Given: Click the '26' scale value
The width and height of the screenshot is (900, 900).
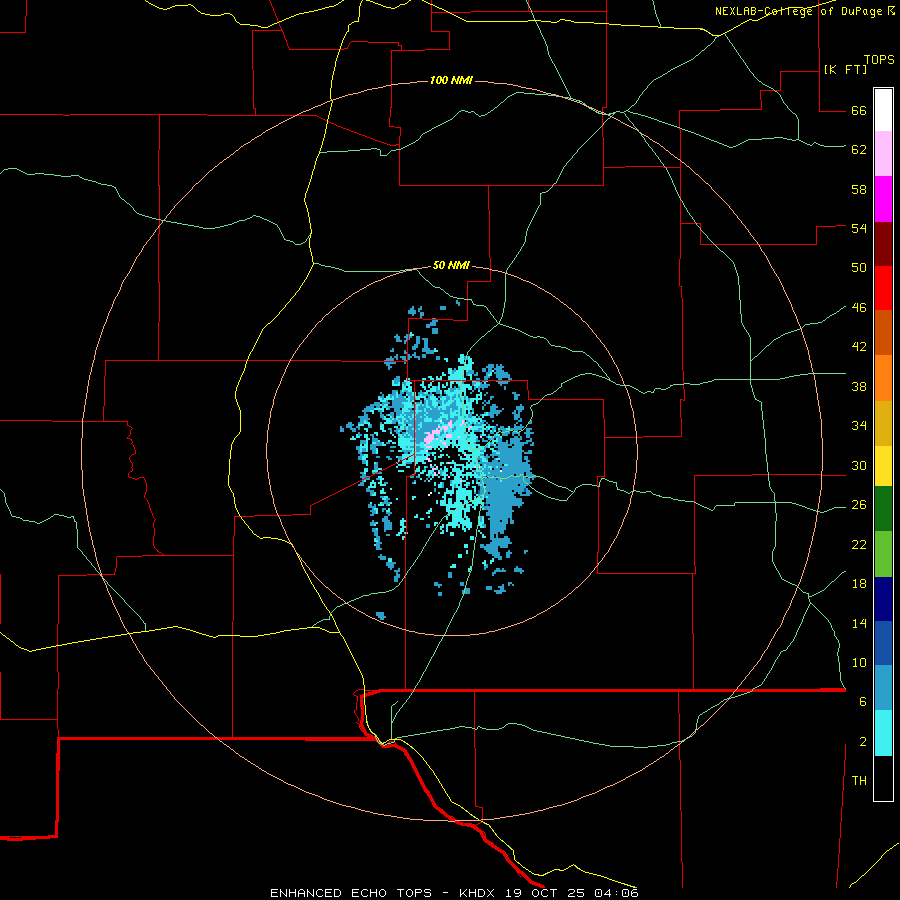Looking at the screenshot, I should point(859,505).
